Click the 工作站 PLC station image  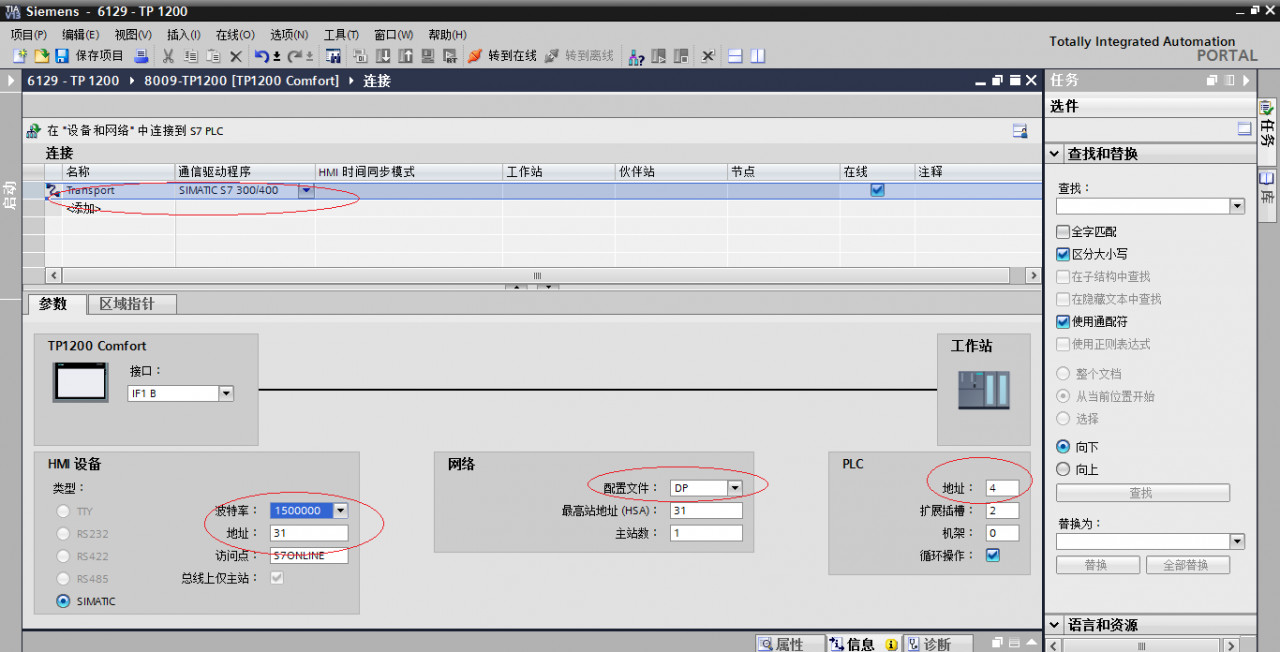pyautogui.click(x=984, y=390)
